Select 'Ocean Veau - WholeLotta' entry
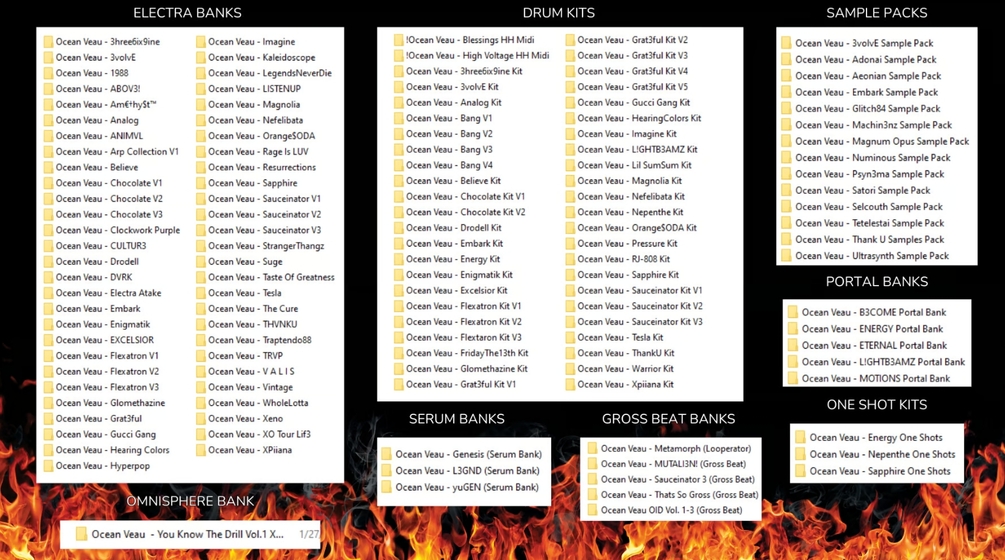 [x=258, y=402]
